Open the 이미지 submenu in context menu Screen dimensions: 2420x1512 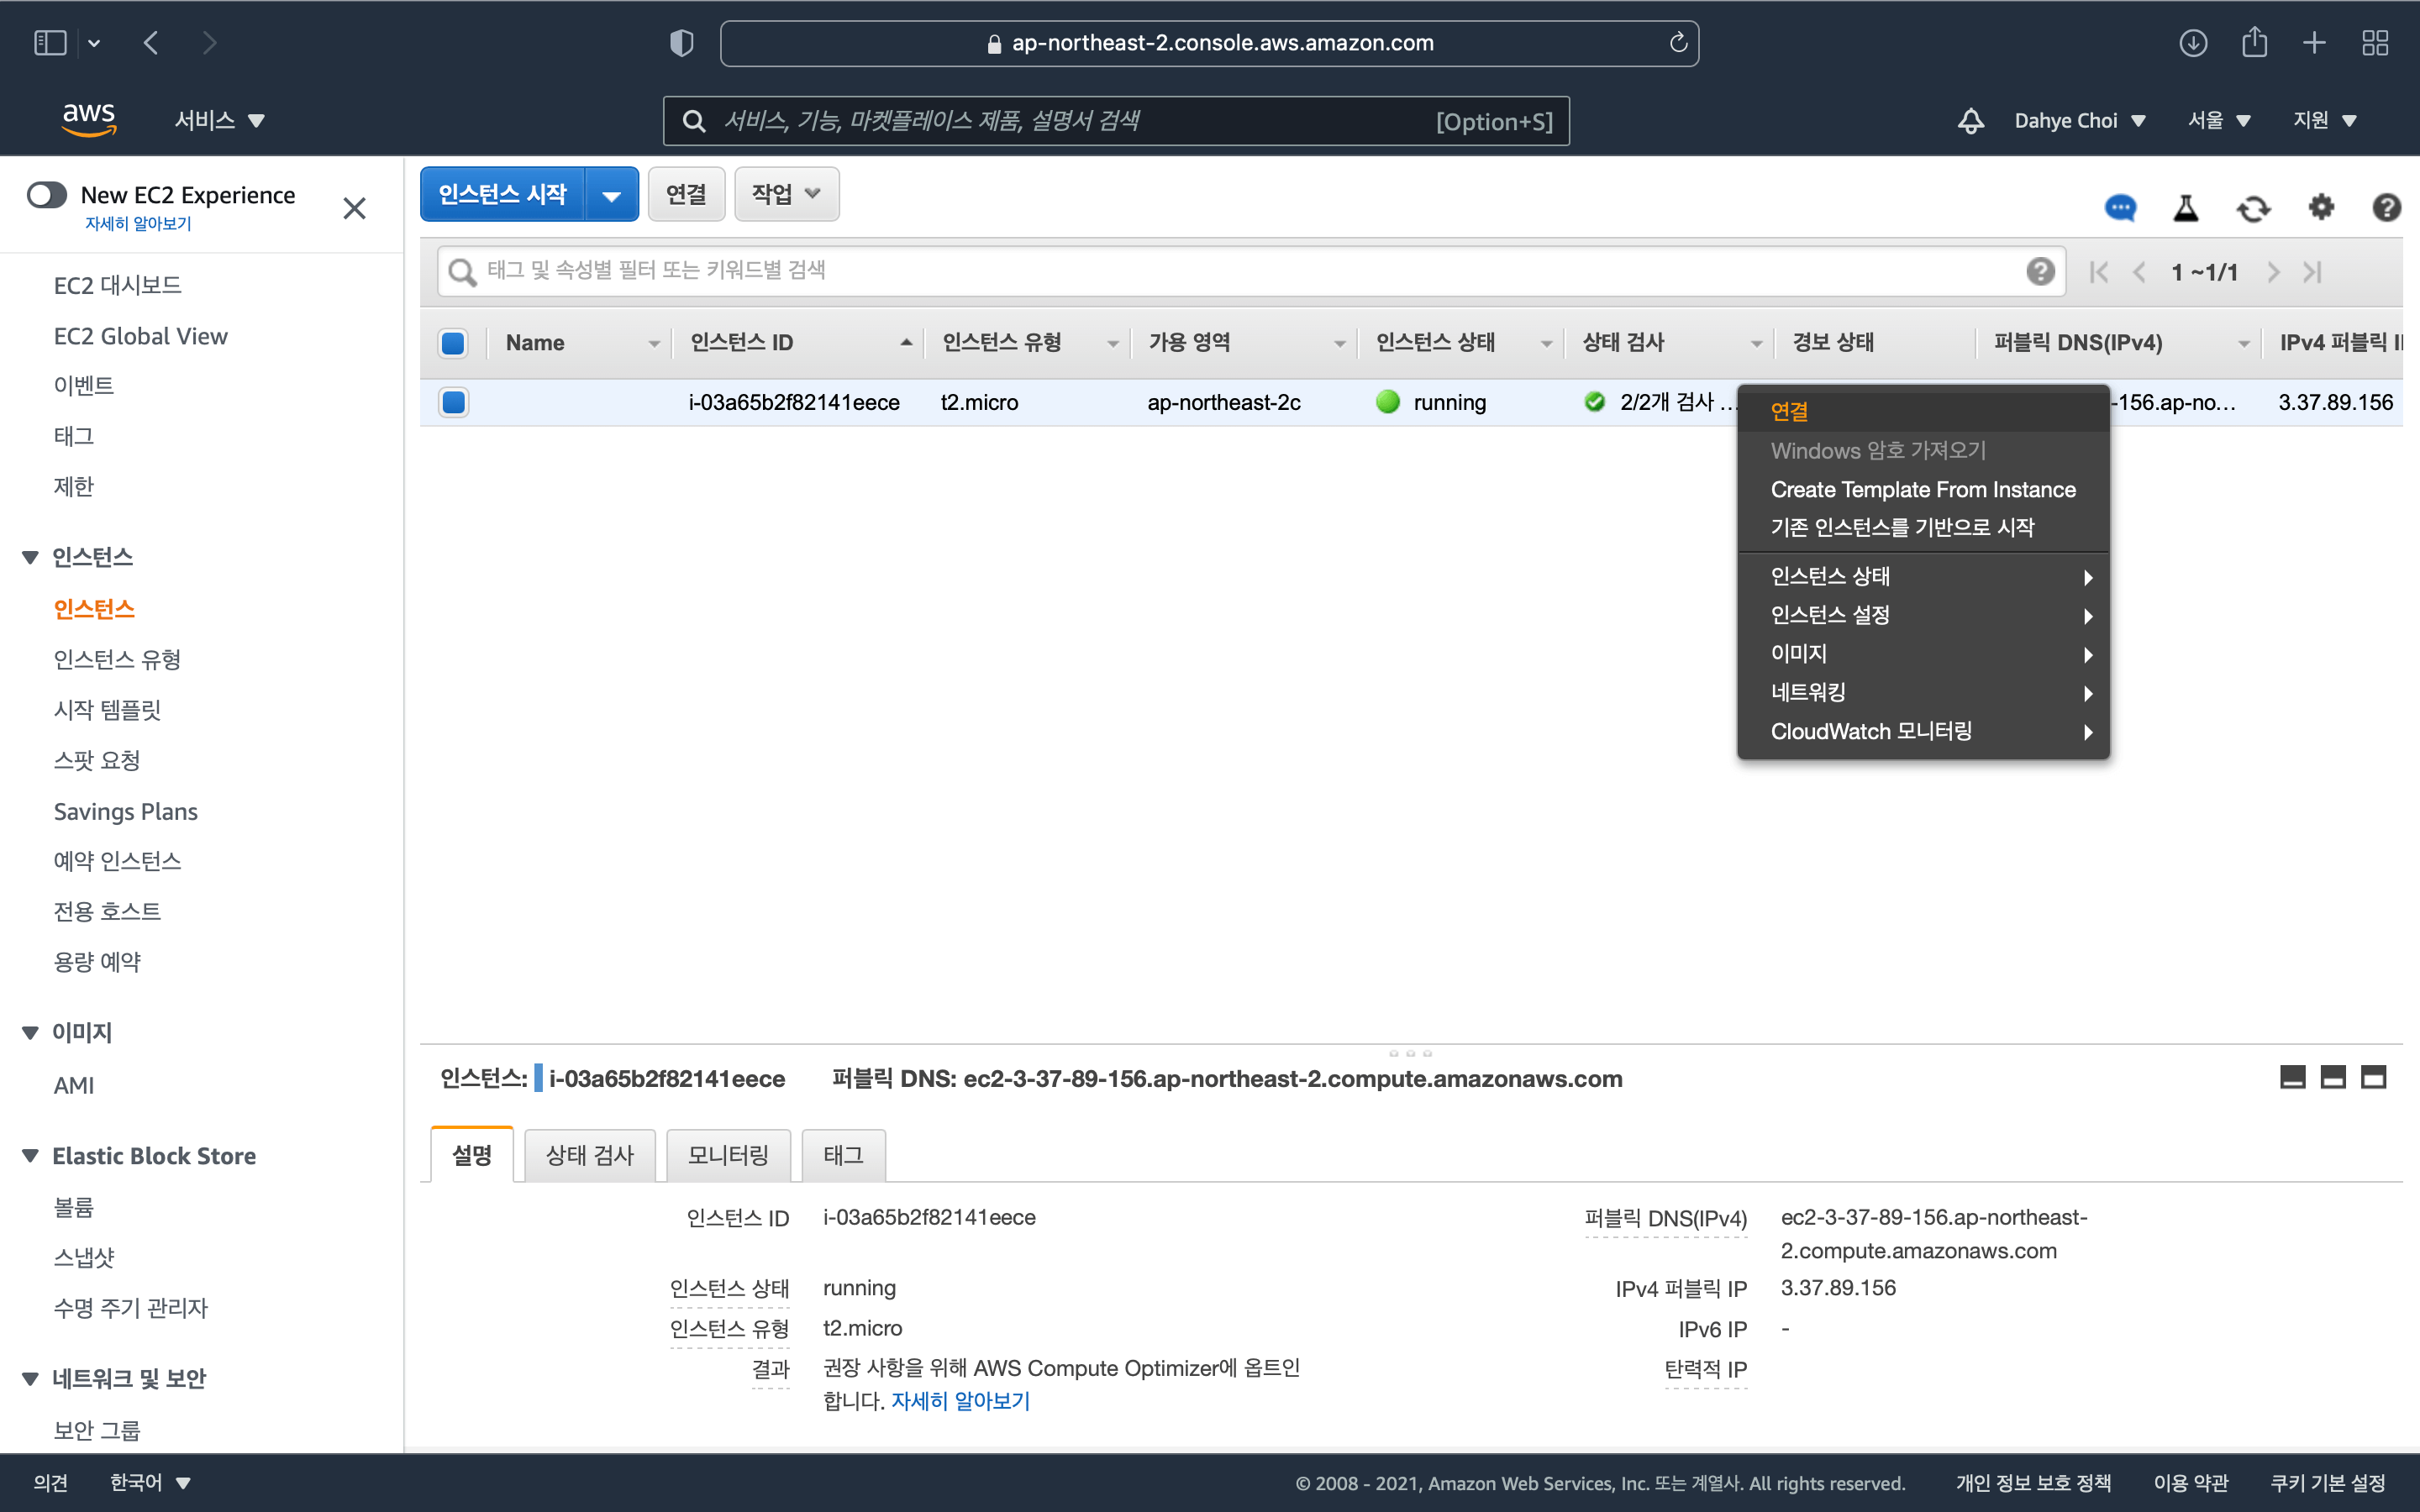point(1923,653)
